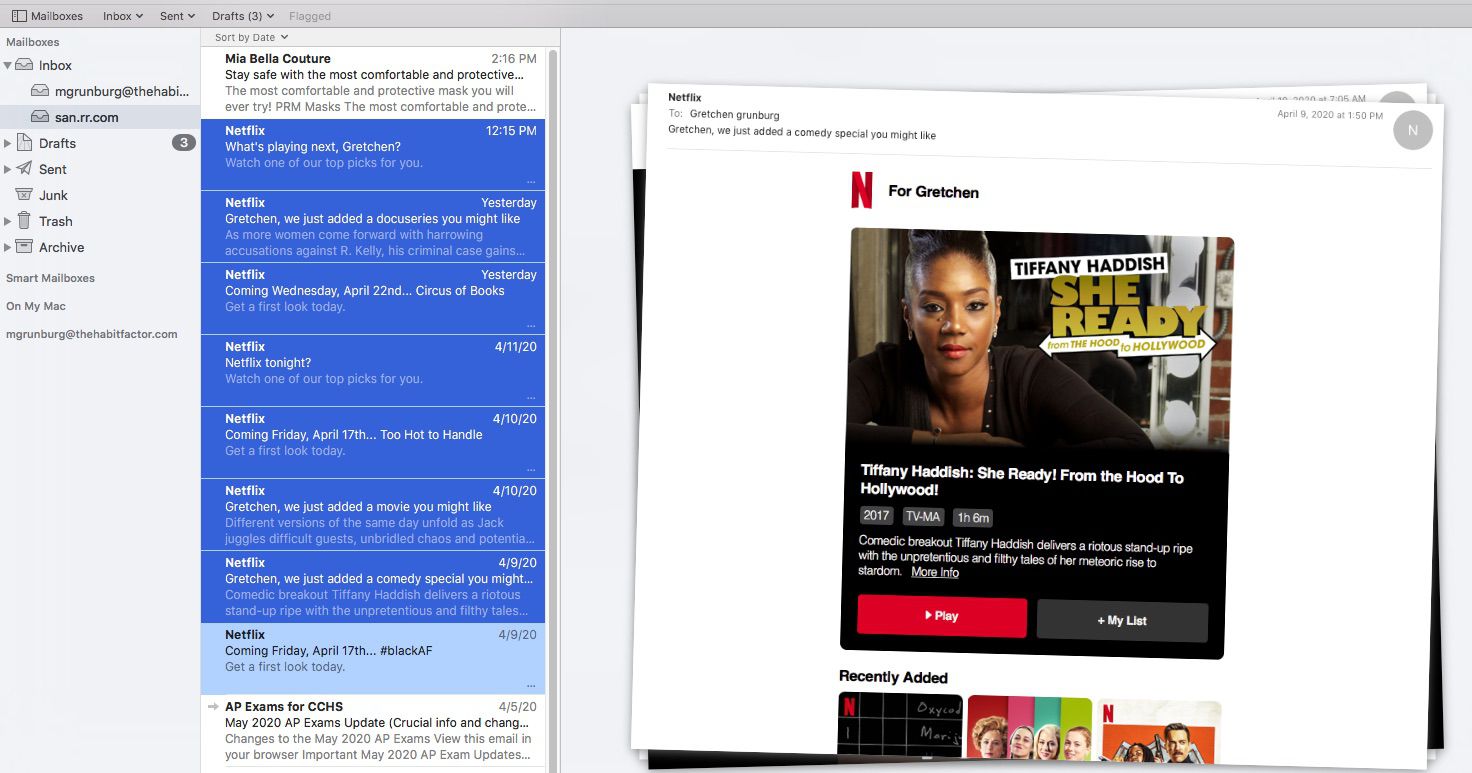Click the + My List button
The image size is (1472, 773).
(x=1122, y=620)
